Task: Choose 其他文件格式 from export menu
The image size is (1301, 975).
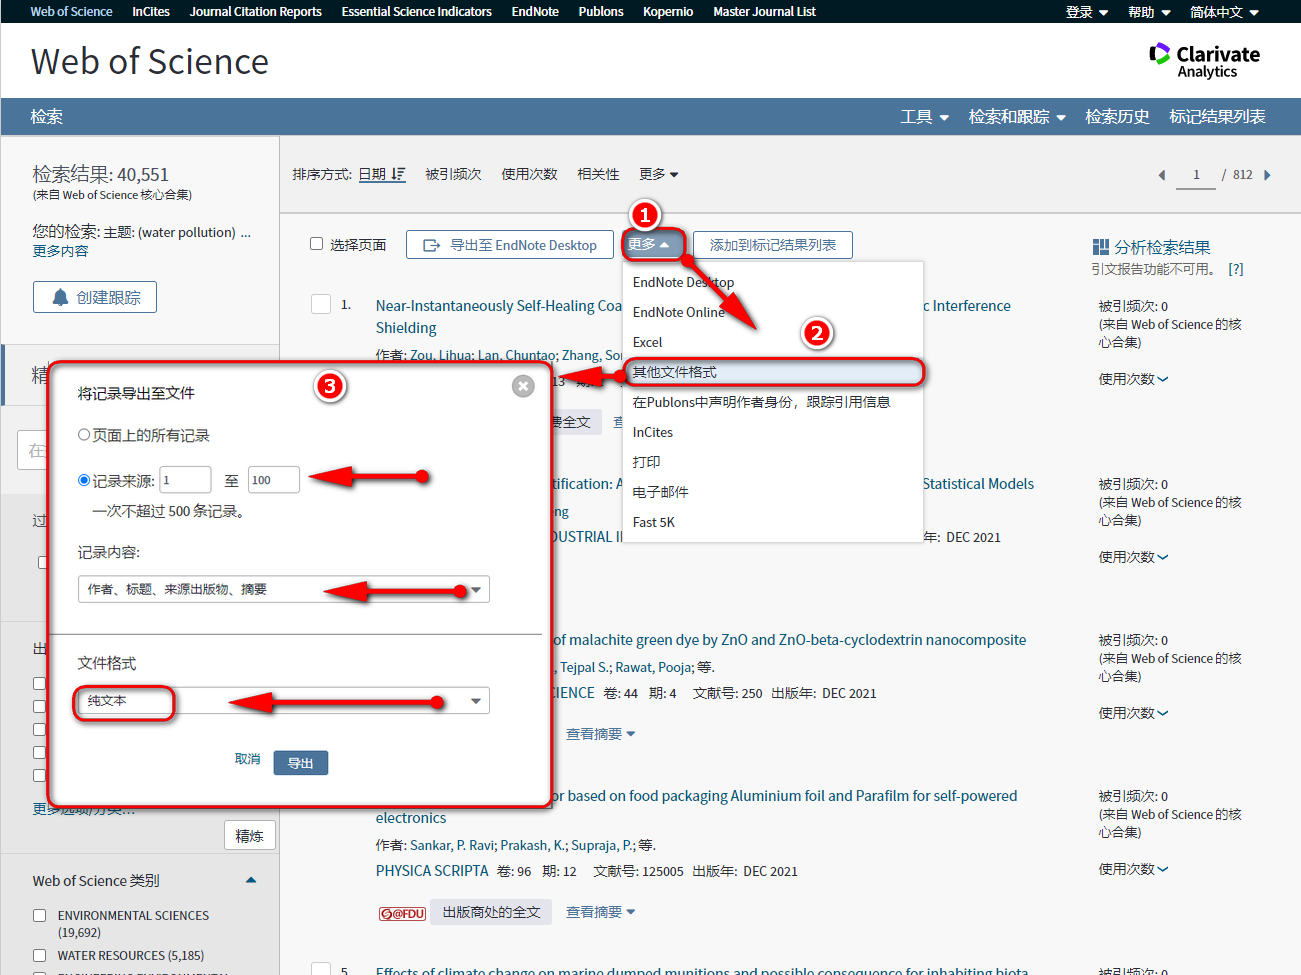Action: [772, 372]
